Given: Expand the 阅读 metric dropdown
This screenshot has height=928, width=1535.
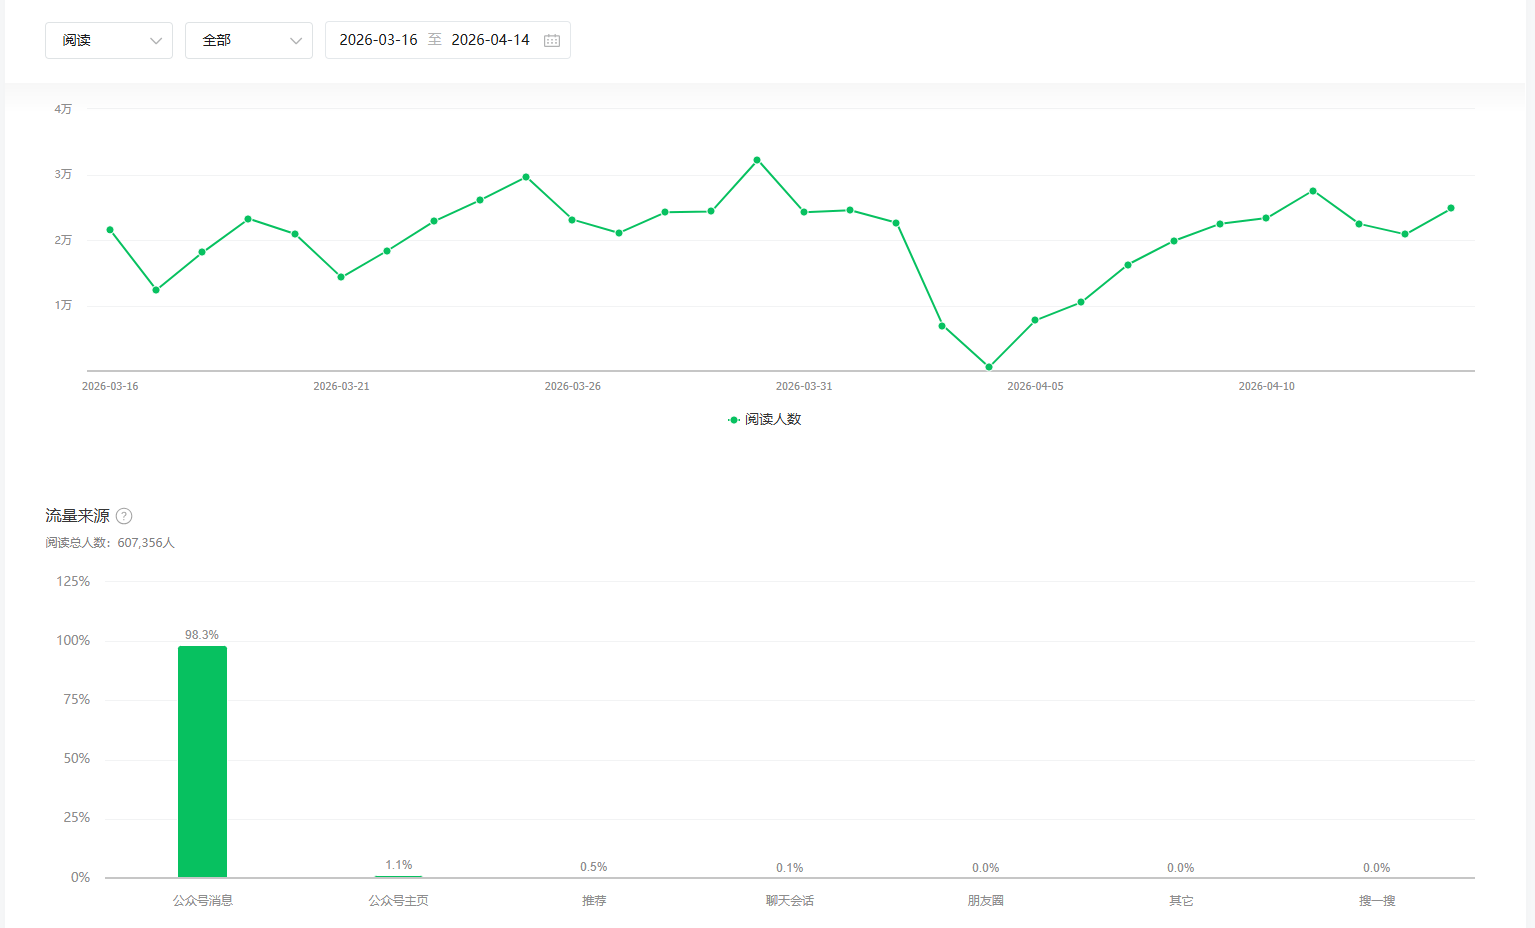Looking at the screenshot, I should click(109, 41).
